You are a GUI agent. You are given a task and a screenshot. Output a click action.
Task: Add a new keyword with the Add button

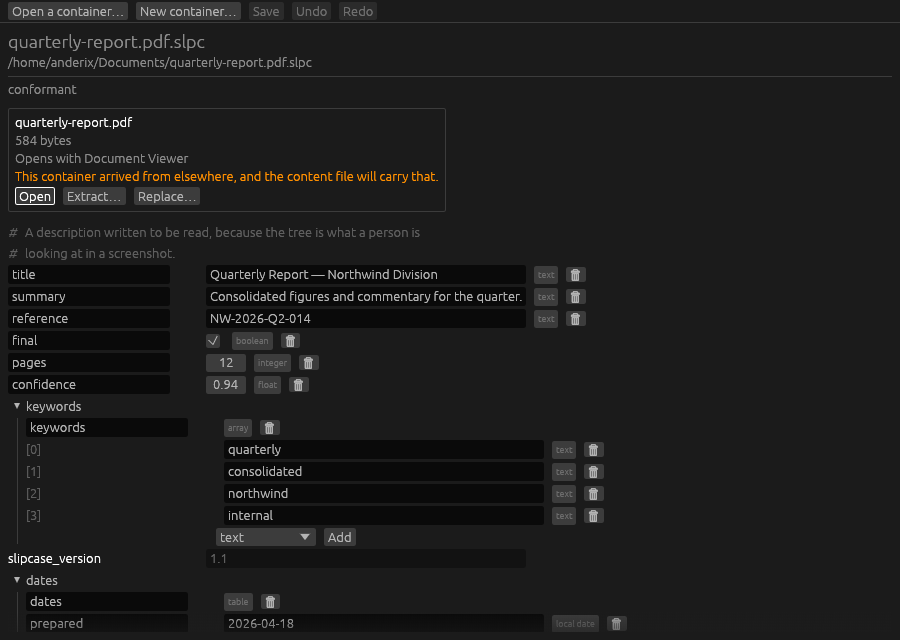pos(340,537)
